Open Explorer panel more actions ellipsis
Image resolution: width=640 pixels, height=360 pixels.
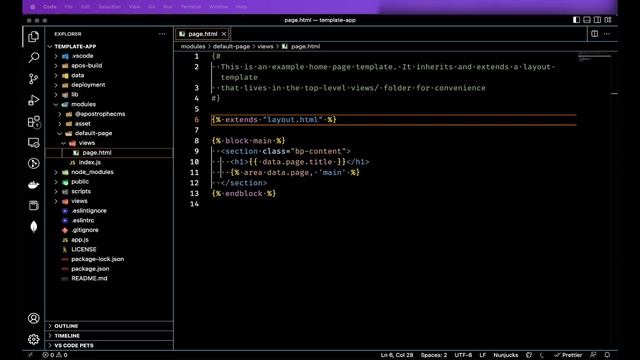click(162, 34)
